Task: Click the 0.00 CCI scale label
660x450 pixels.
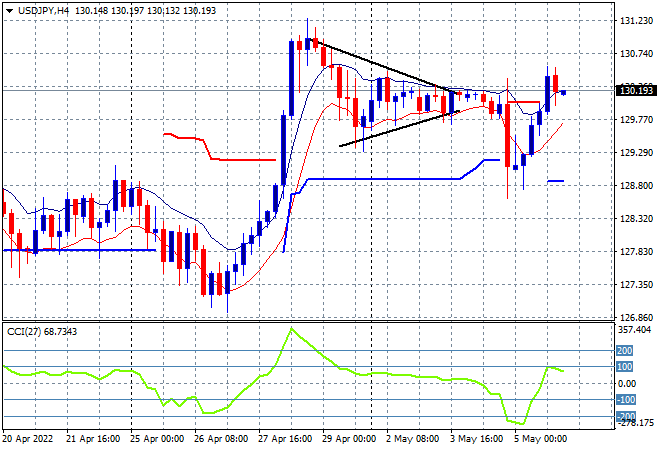Action: point(627,383)
